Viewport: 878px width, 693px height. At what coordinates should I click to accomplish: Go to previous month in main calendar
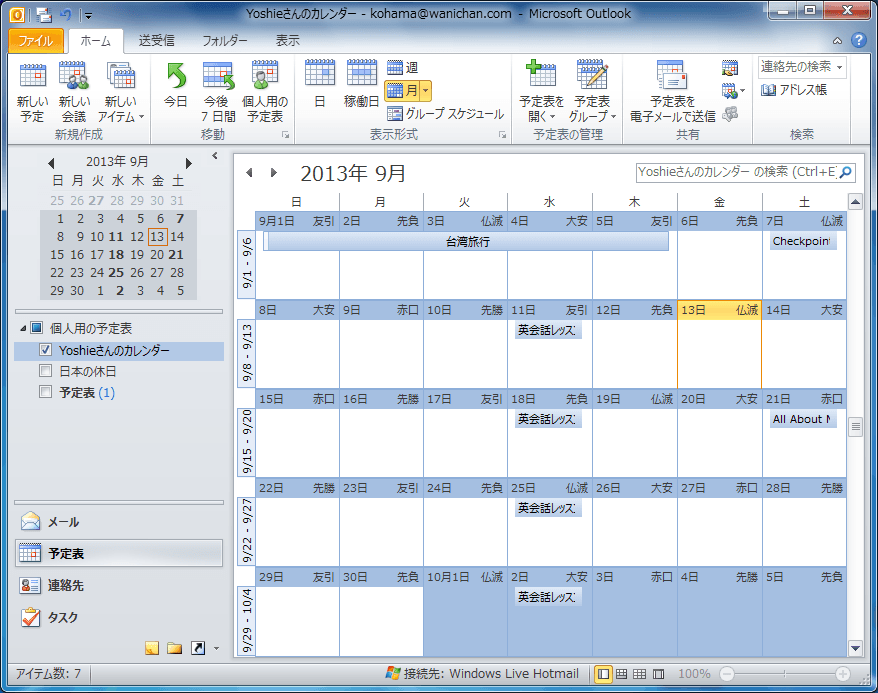point(249,173)
